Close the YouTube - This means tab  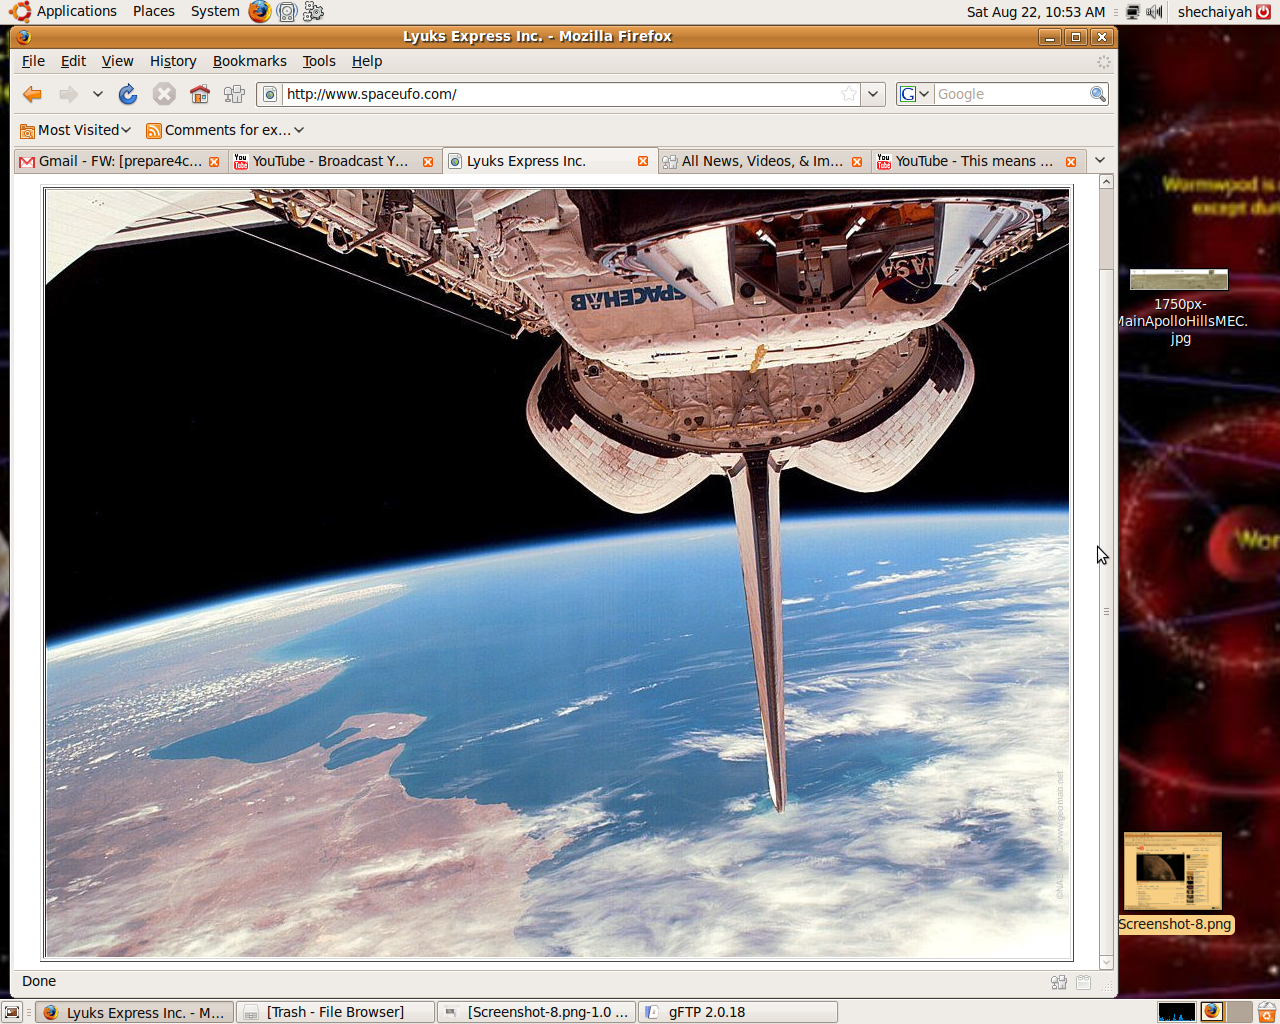[1071, 162]
